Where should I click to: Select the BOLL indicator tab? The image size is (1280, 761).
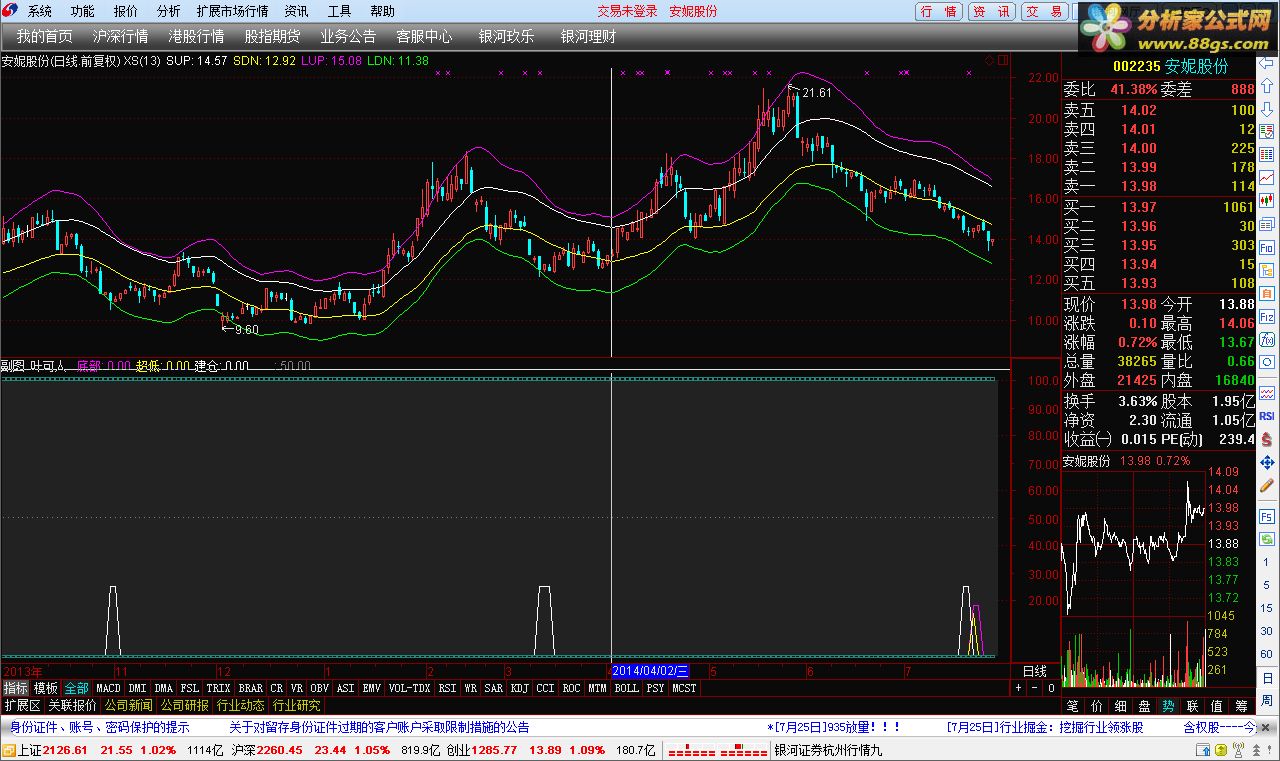pos(626,688)
